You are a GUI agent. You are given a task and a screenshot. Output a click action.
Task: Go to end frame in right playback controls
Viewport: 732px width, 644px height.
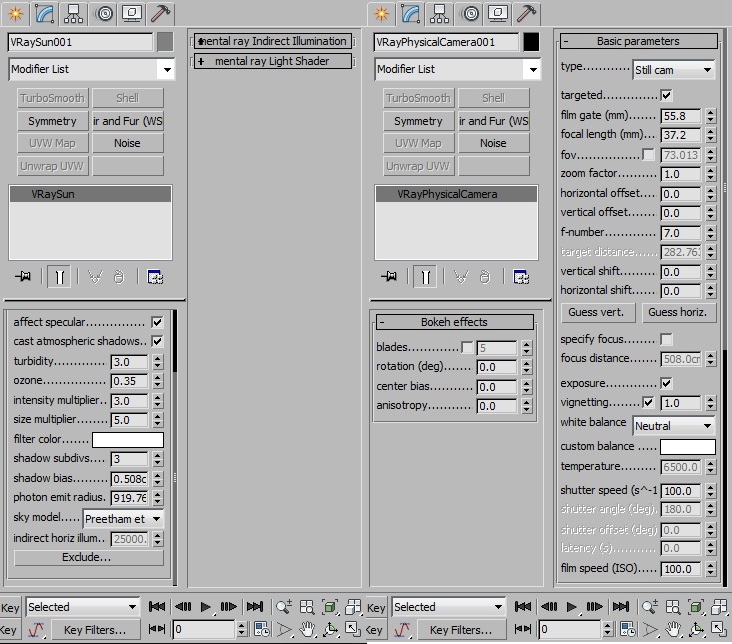pyautogui.click(x=621, y=607)
